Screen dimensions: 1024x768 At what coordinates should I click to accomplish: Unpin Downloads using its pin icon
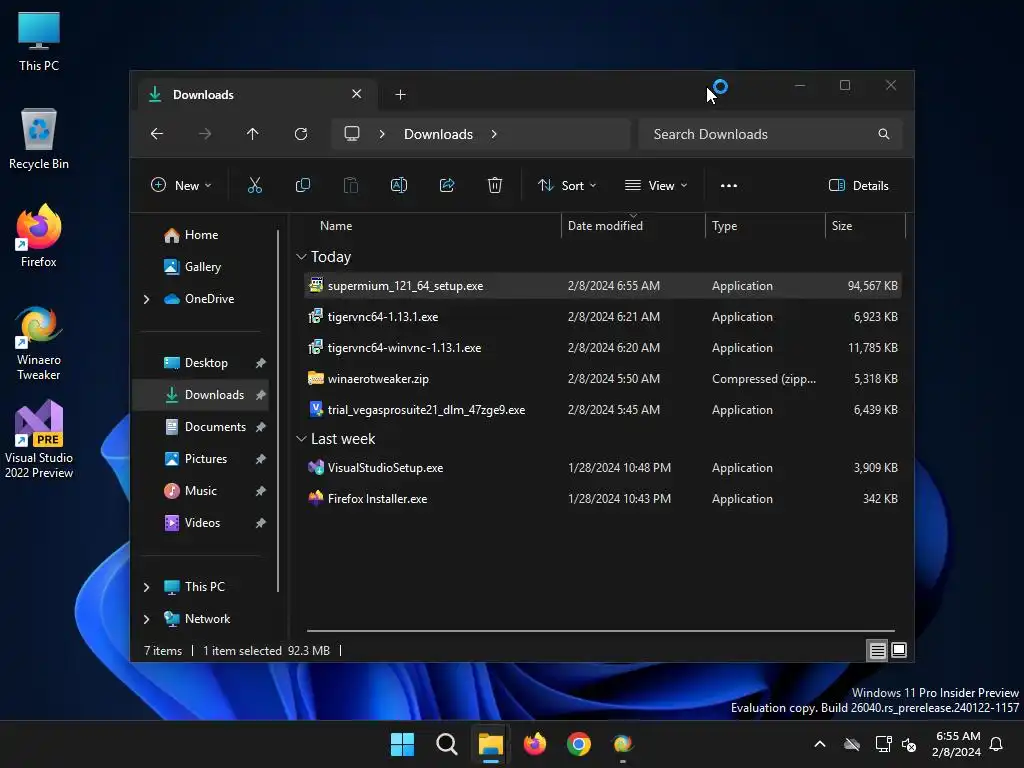pos(261,395)
